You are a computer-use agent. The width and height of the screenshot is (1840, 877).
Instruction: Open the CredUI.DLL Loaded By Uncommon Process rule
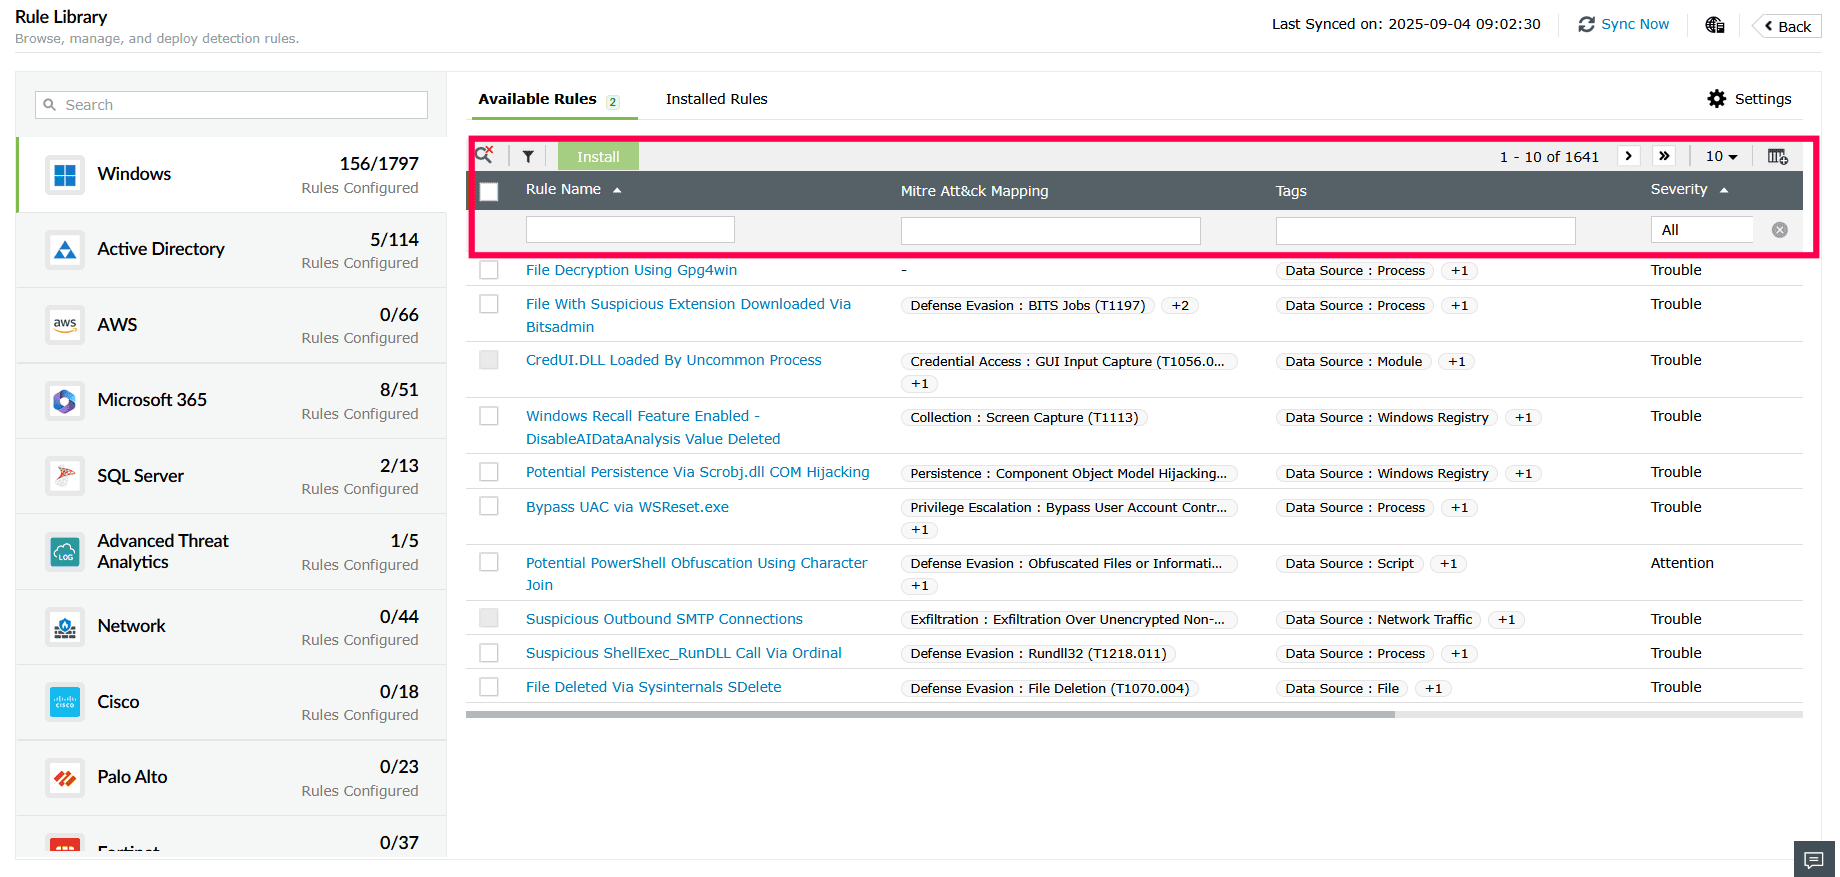pyautogui.click(x=674, y=360)
